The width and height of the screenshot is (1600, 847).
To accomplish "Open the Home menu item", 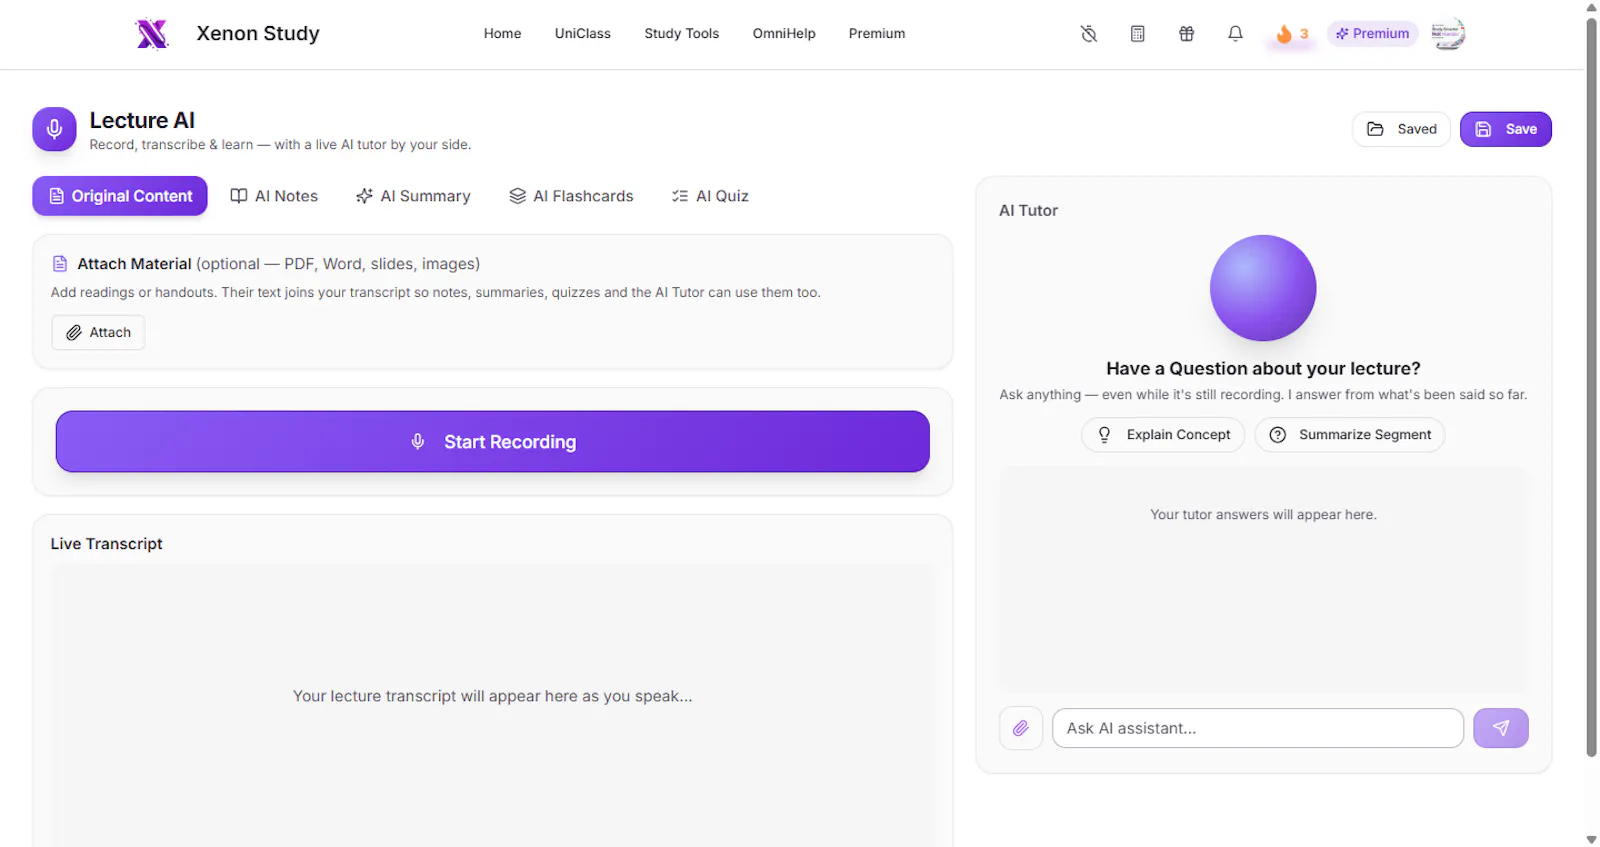I will 502,34.
